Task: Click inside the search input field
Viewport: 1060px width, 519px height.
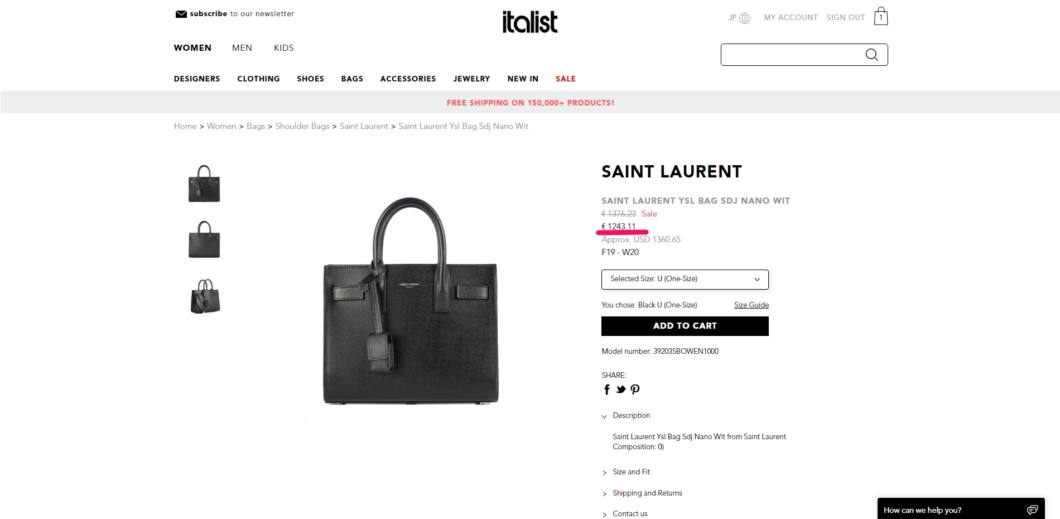Action: tap(791, 55)
